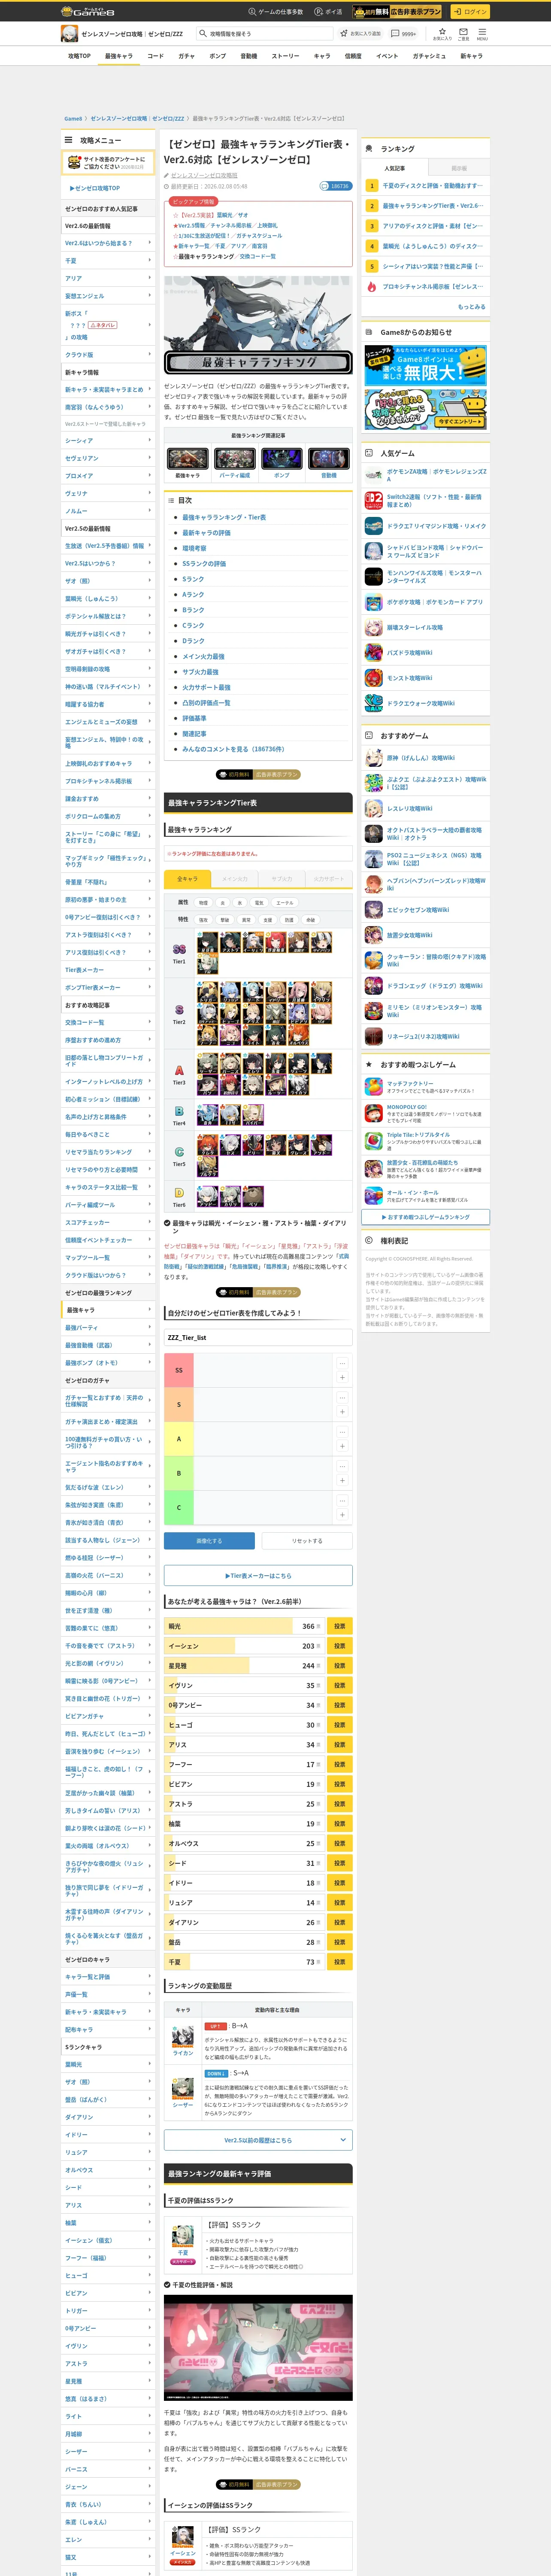Select トリガー character icon in Tier2
Screen dimensions: 551x2576
[208, 992]
